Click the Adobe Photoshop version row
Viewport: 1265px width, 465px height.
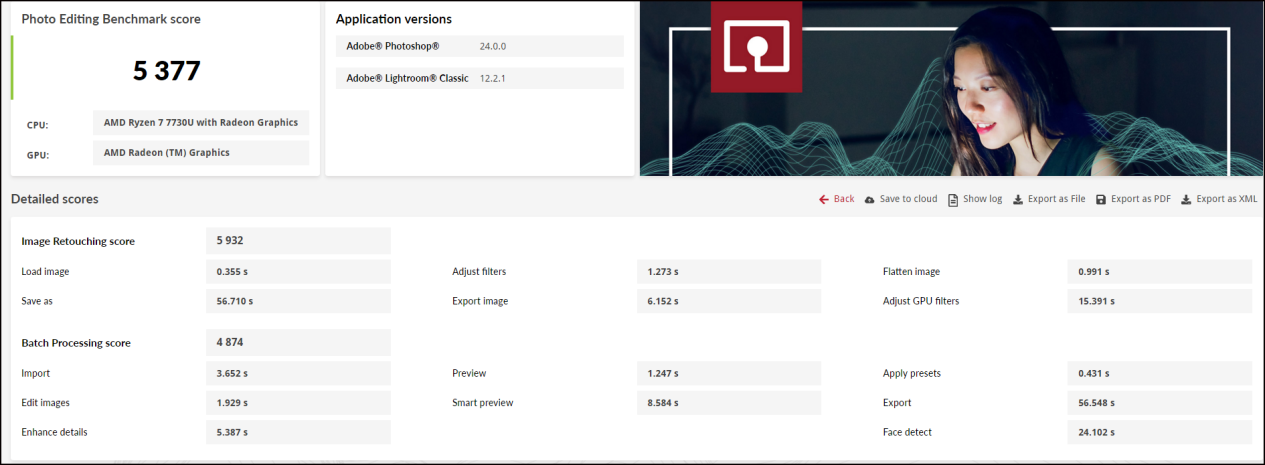coord(479,47)
